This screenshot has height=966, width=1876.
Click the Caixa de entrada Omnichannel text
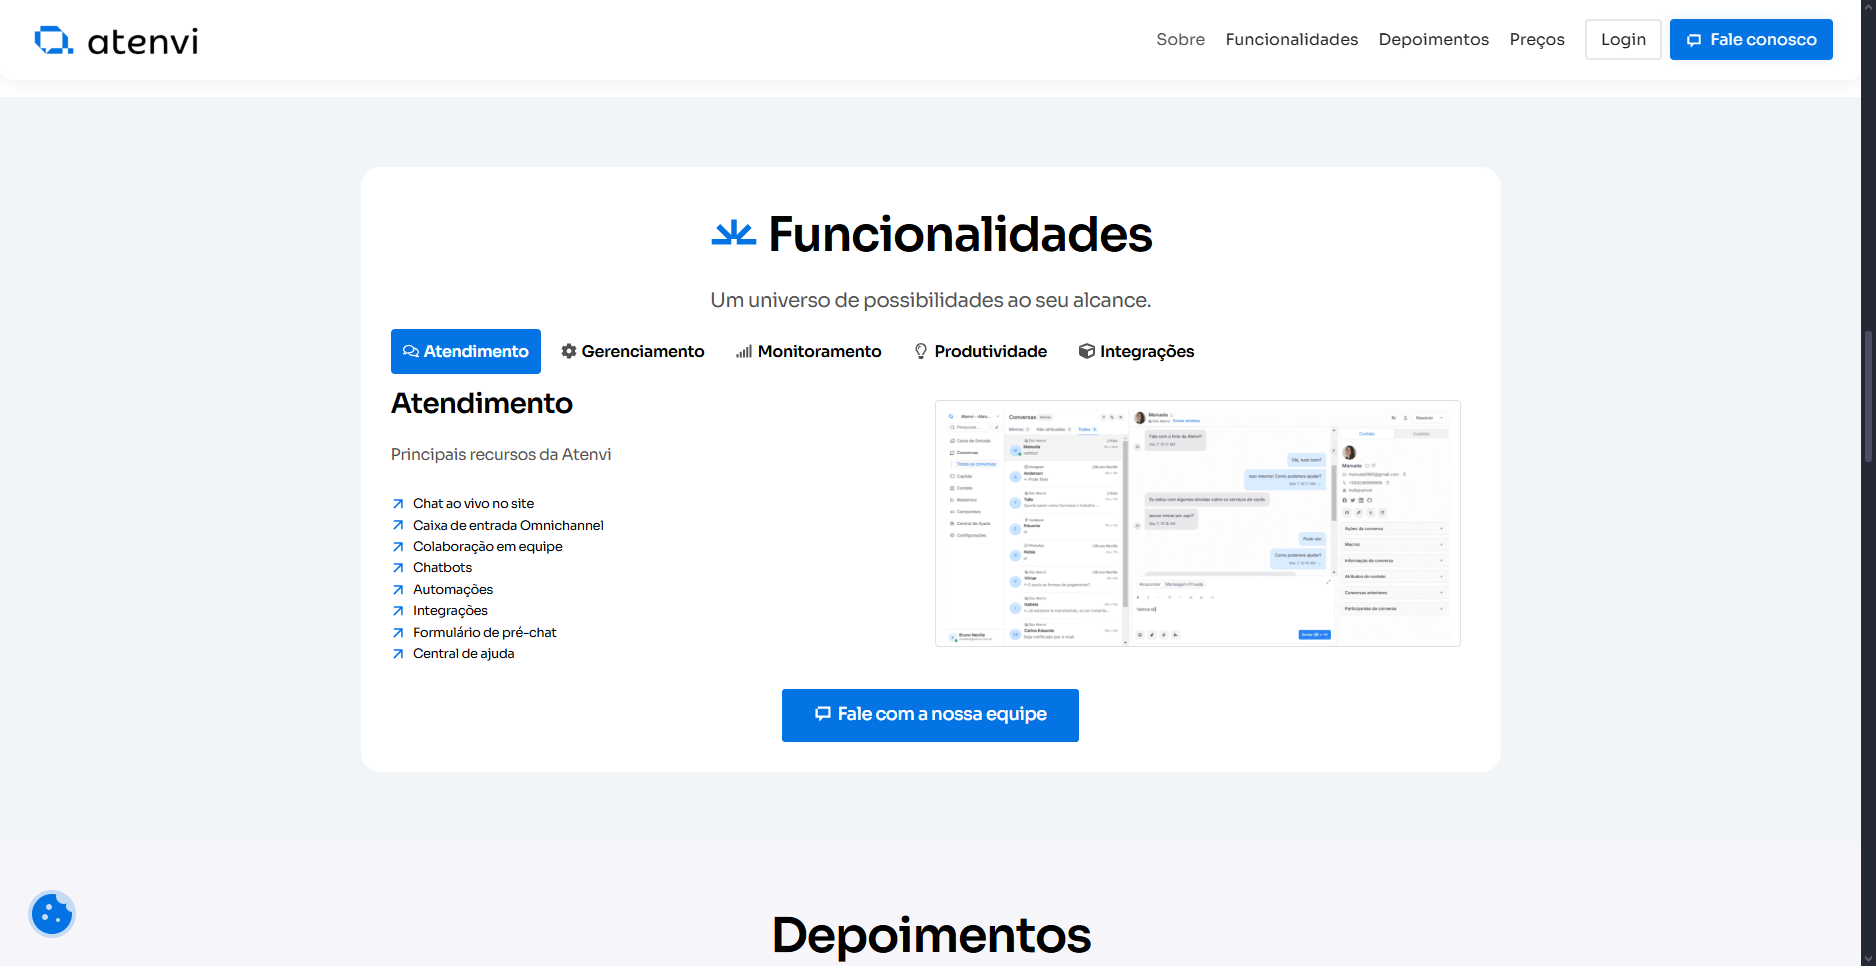click(508, 525)
